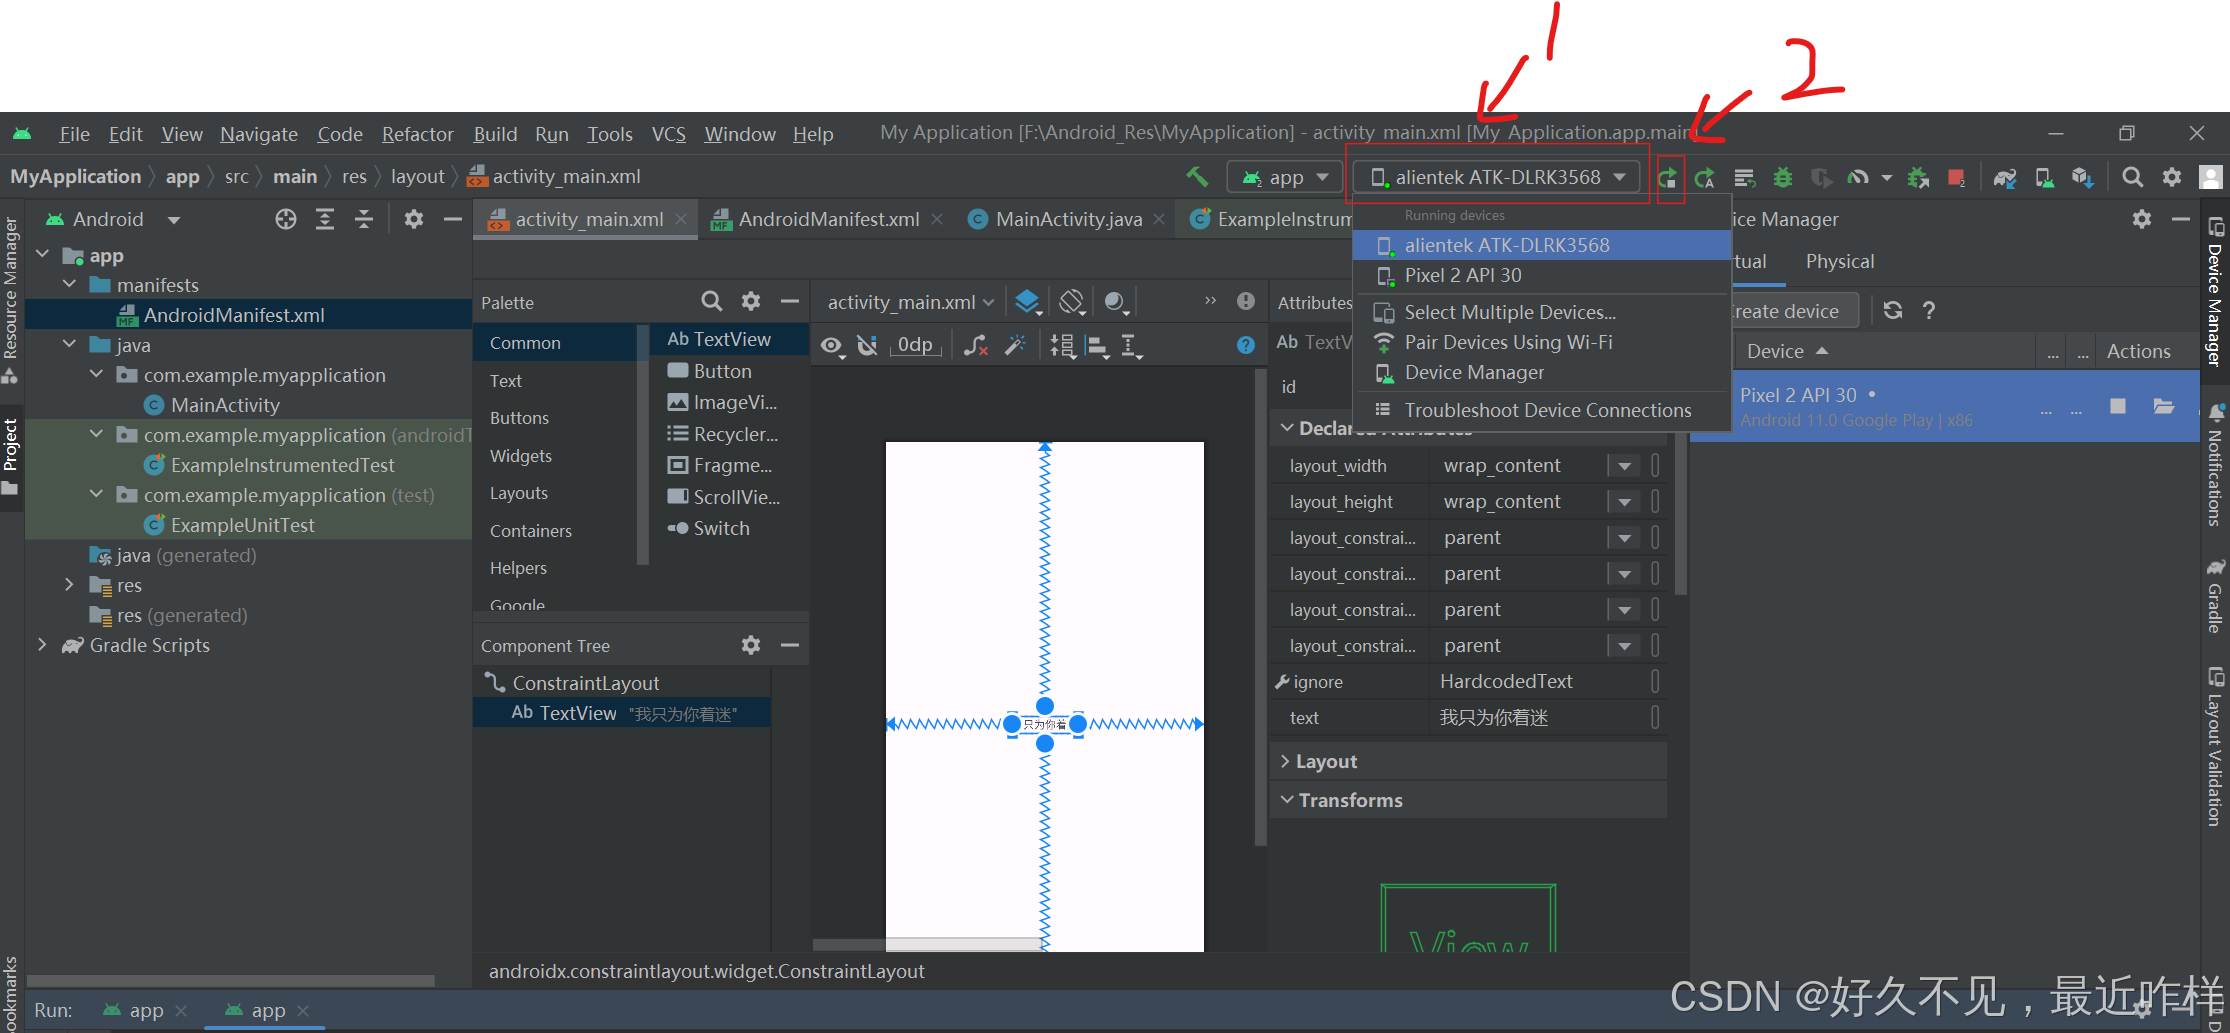Toggle Autoconnect to parent magnet icon

[868, 345]
